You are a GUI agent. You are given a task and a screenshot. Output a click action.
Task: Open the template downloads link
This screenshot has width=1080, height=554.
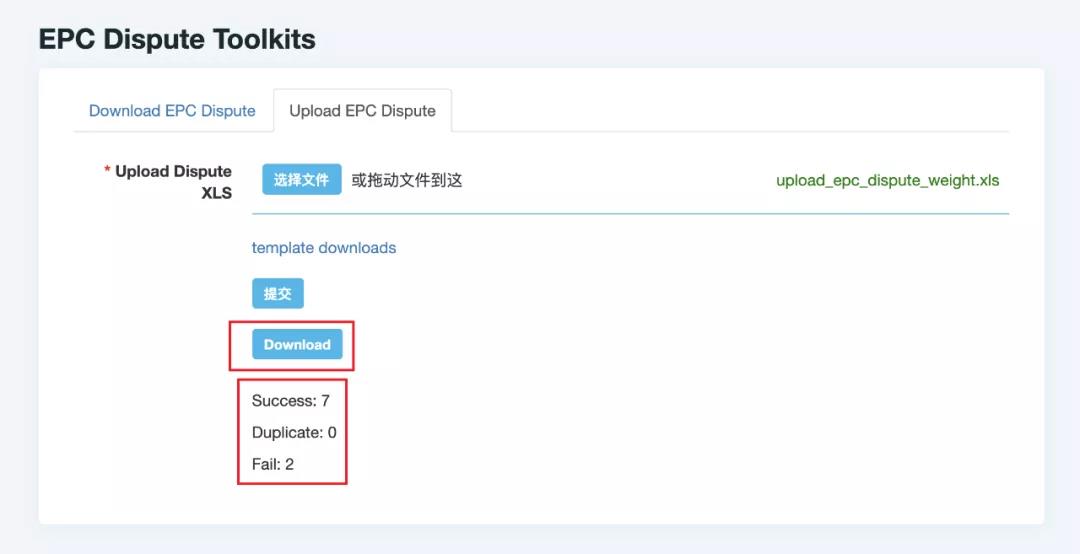click(323, 248)
